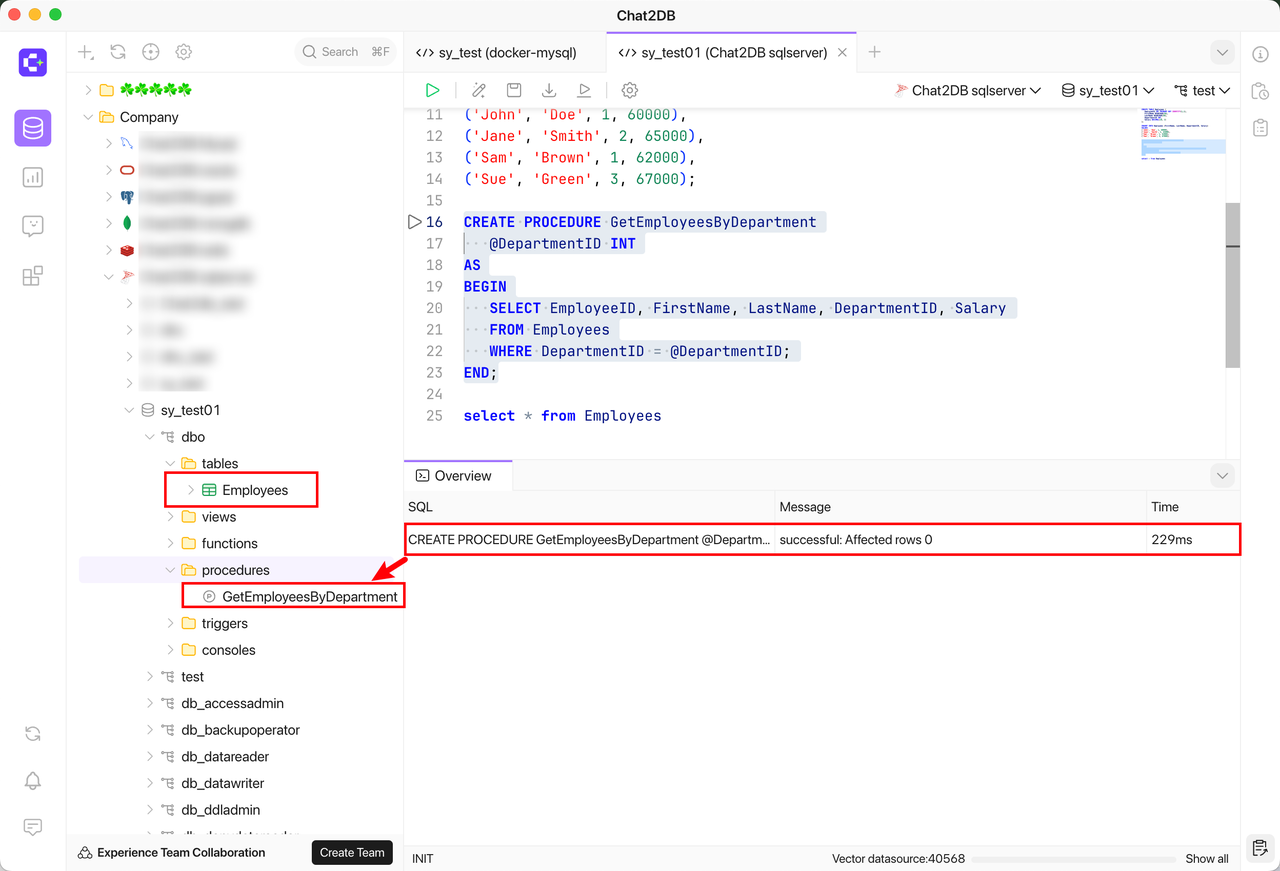Add a new console tab
This screenshot has height=871, width=1280.
point(874,52)
